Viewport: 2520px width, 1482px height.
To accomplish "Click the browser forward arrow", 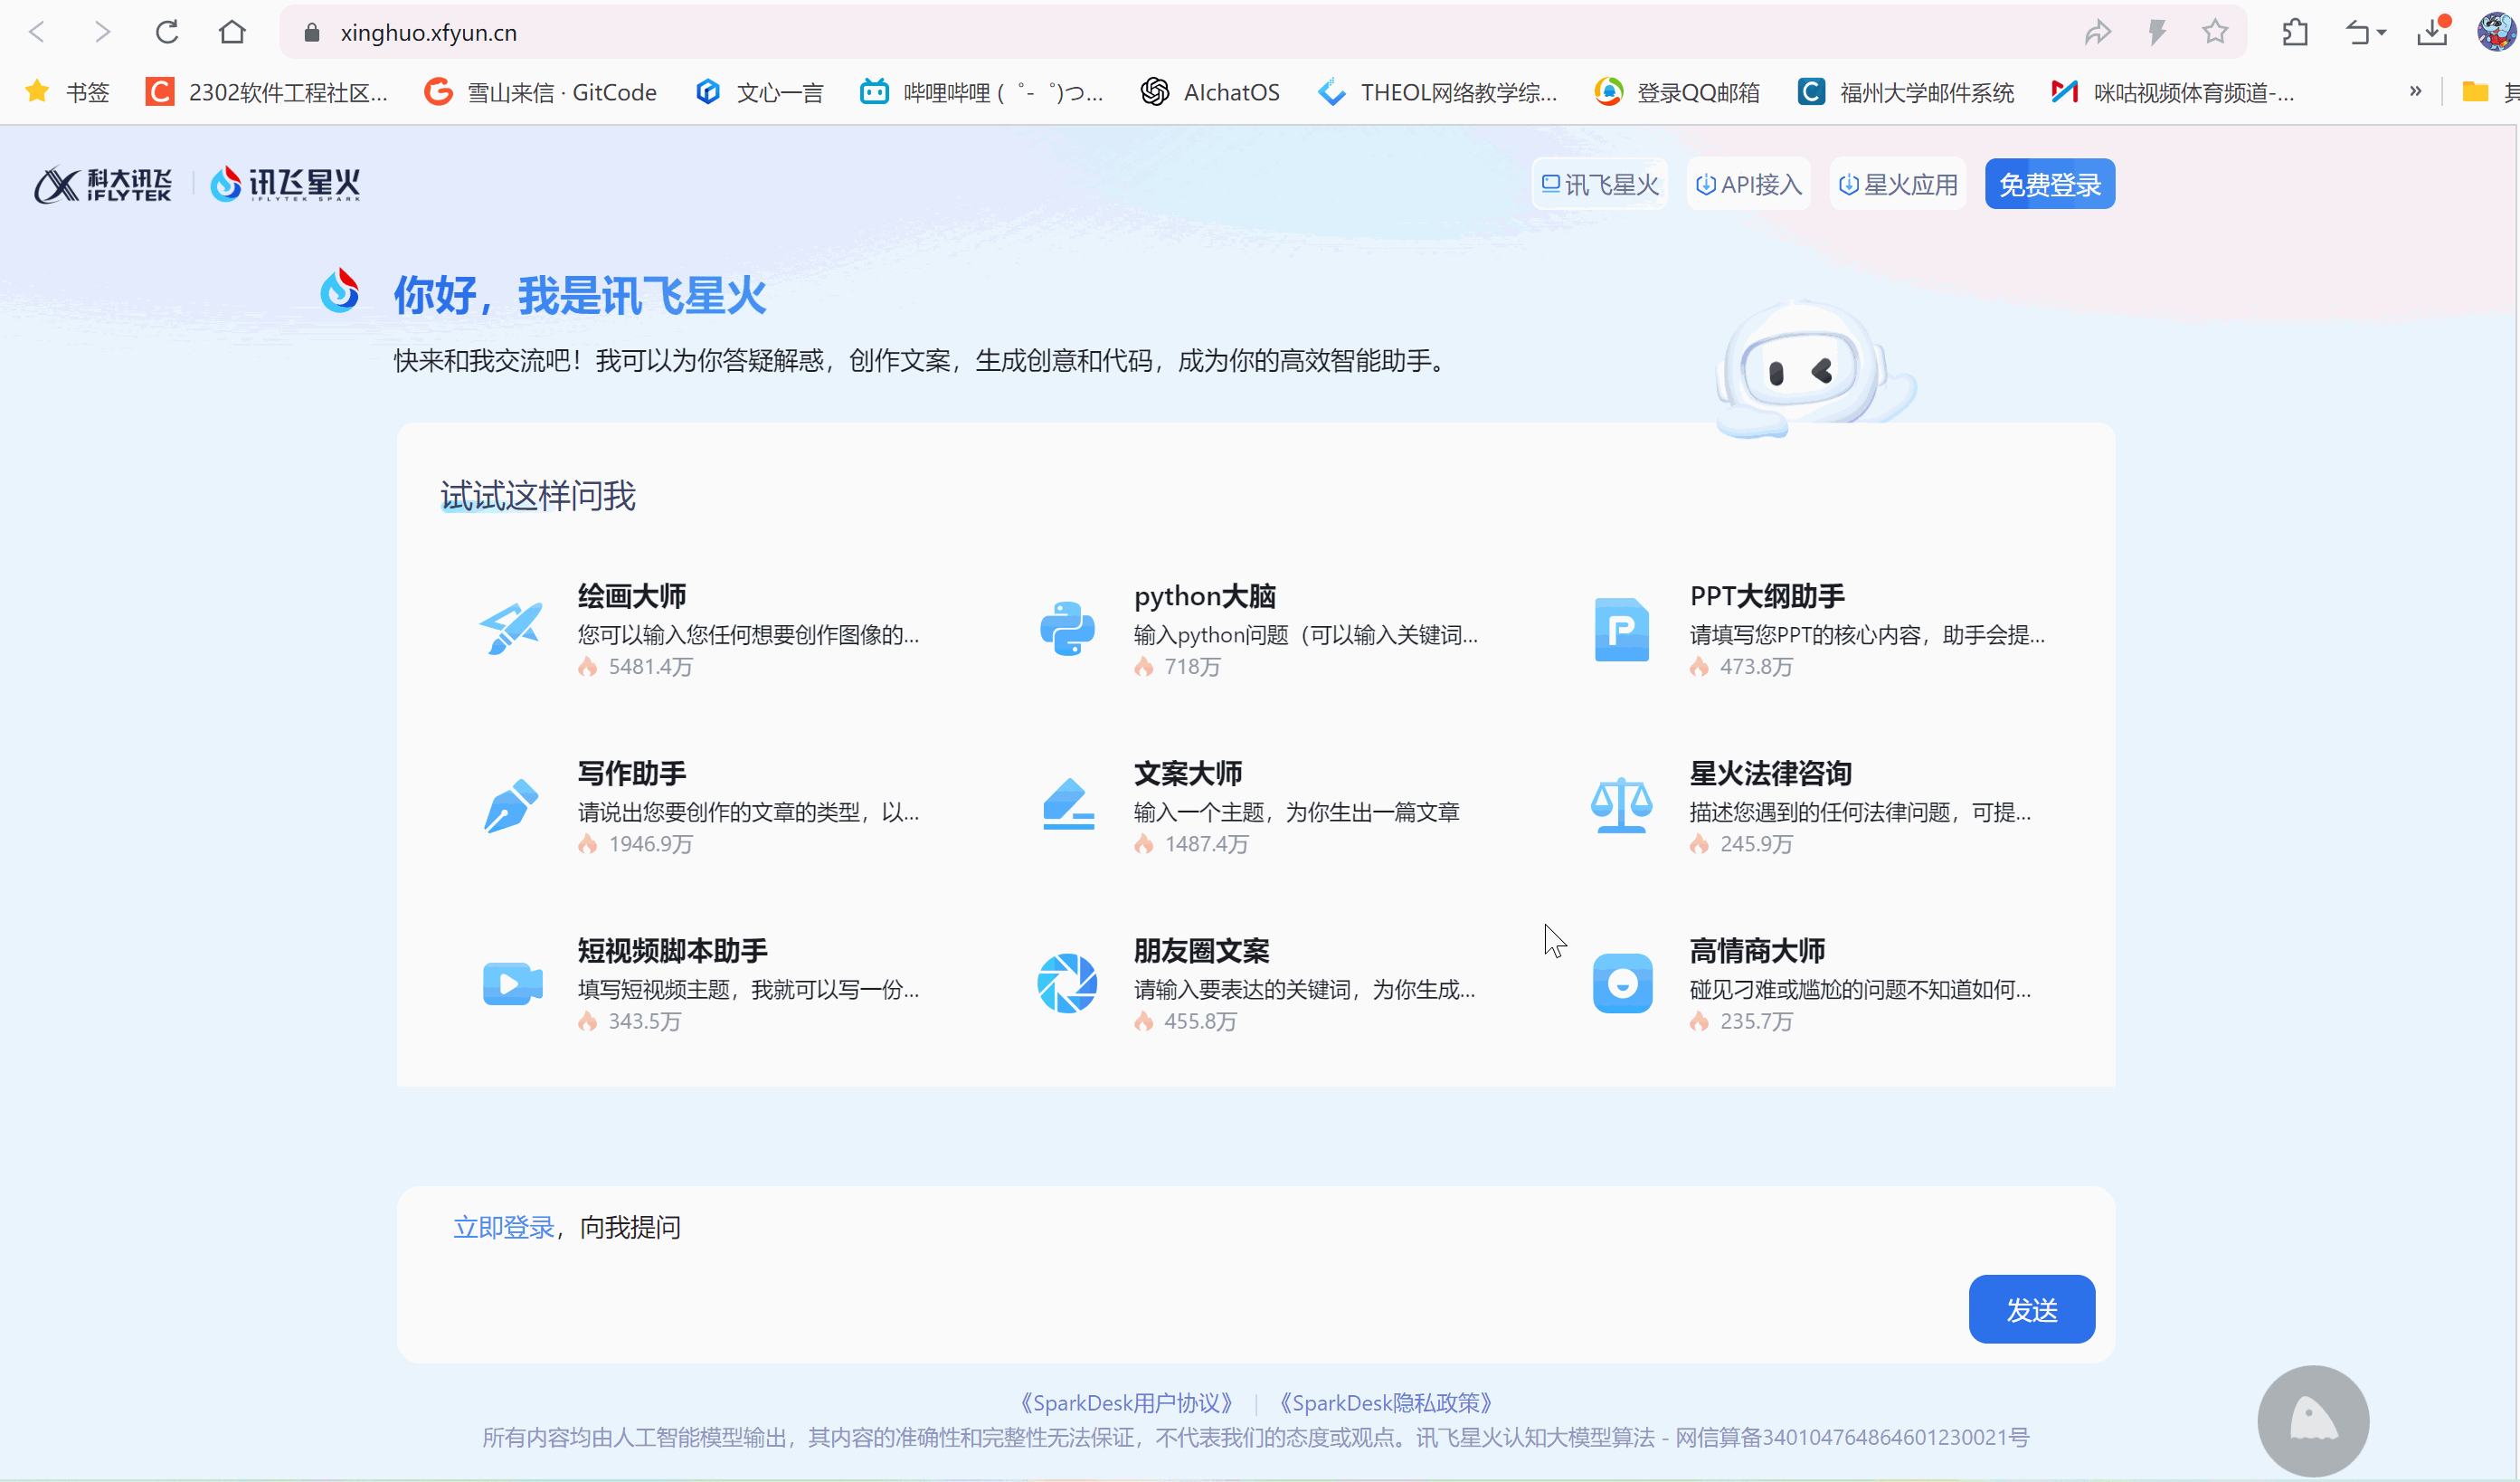I will coord(102,32).
